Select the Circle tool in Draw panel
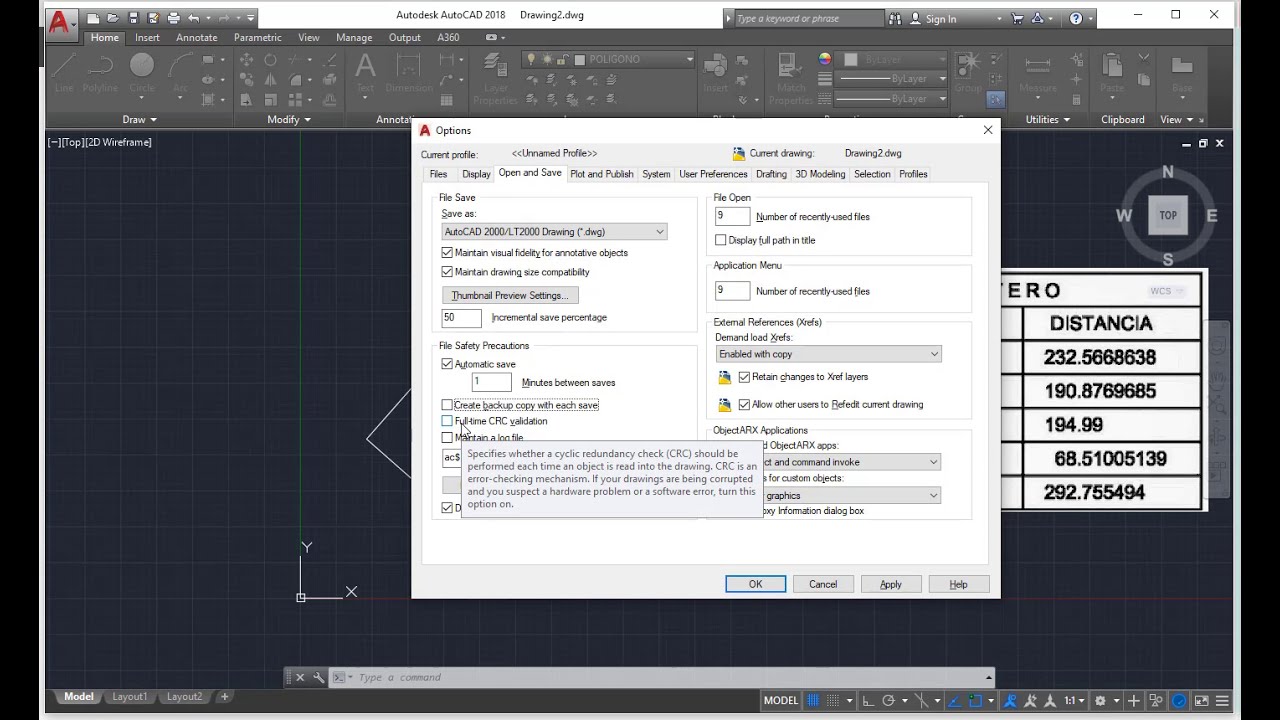The width and height of the screenshot is (1280, 720). (x=141, y=72)
